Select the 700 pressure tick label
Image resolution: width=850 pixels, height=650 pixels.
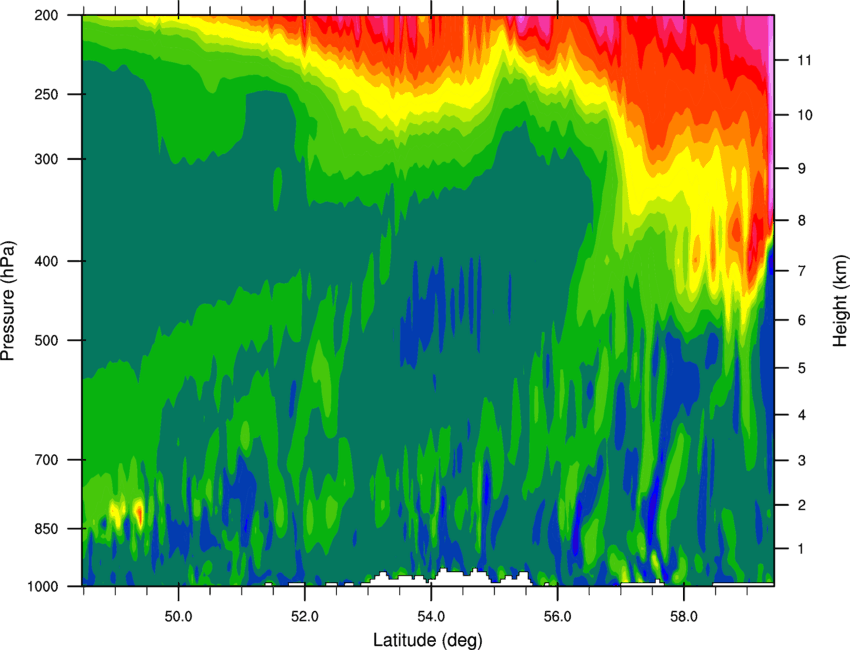(x=47, y=460)
